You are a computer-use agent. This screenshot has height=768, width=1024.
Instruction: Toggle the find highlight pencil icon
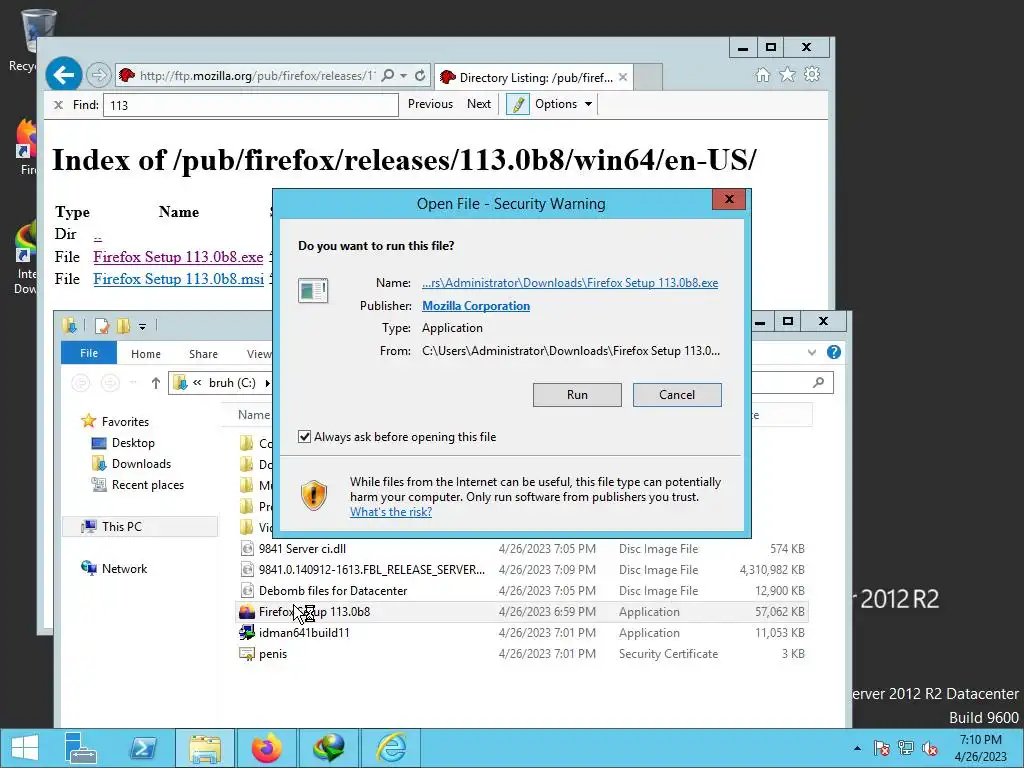coord(517,104)
